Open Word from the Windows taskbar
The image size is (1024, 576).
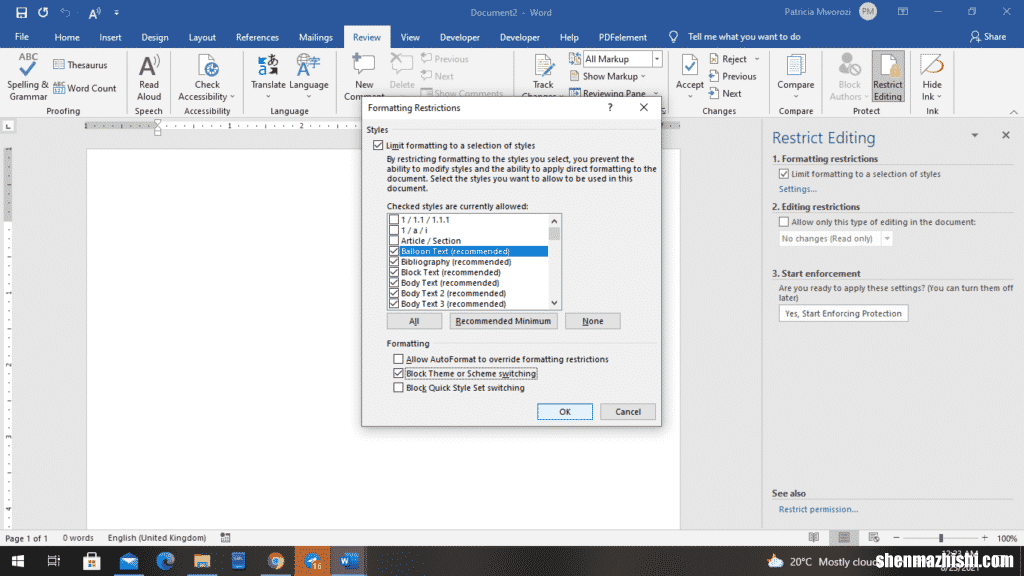(x=348, y=561)
